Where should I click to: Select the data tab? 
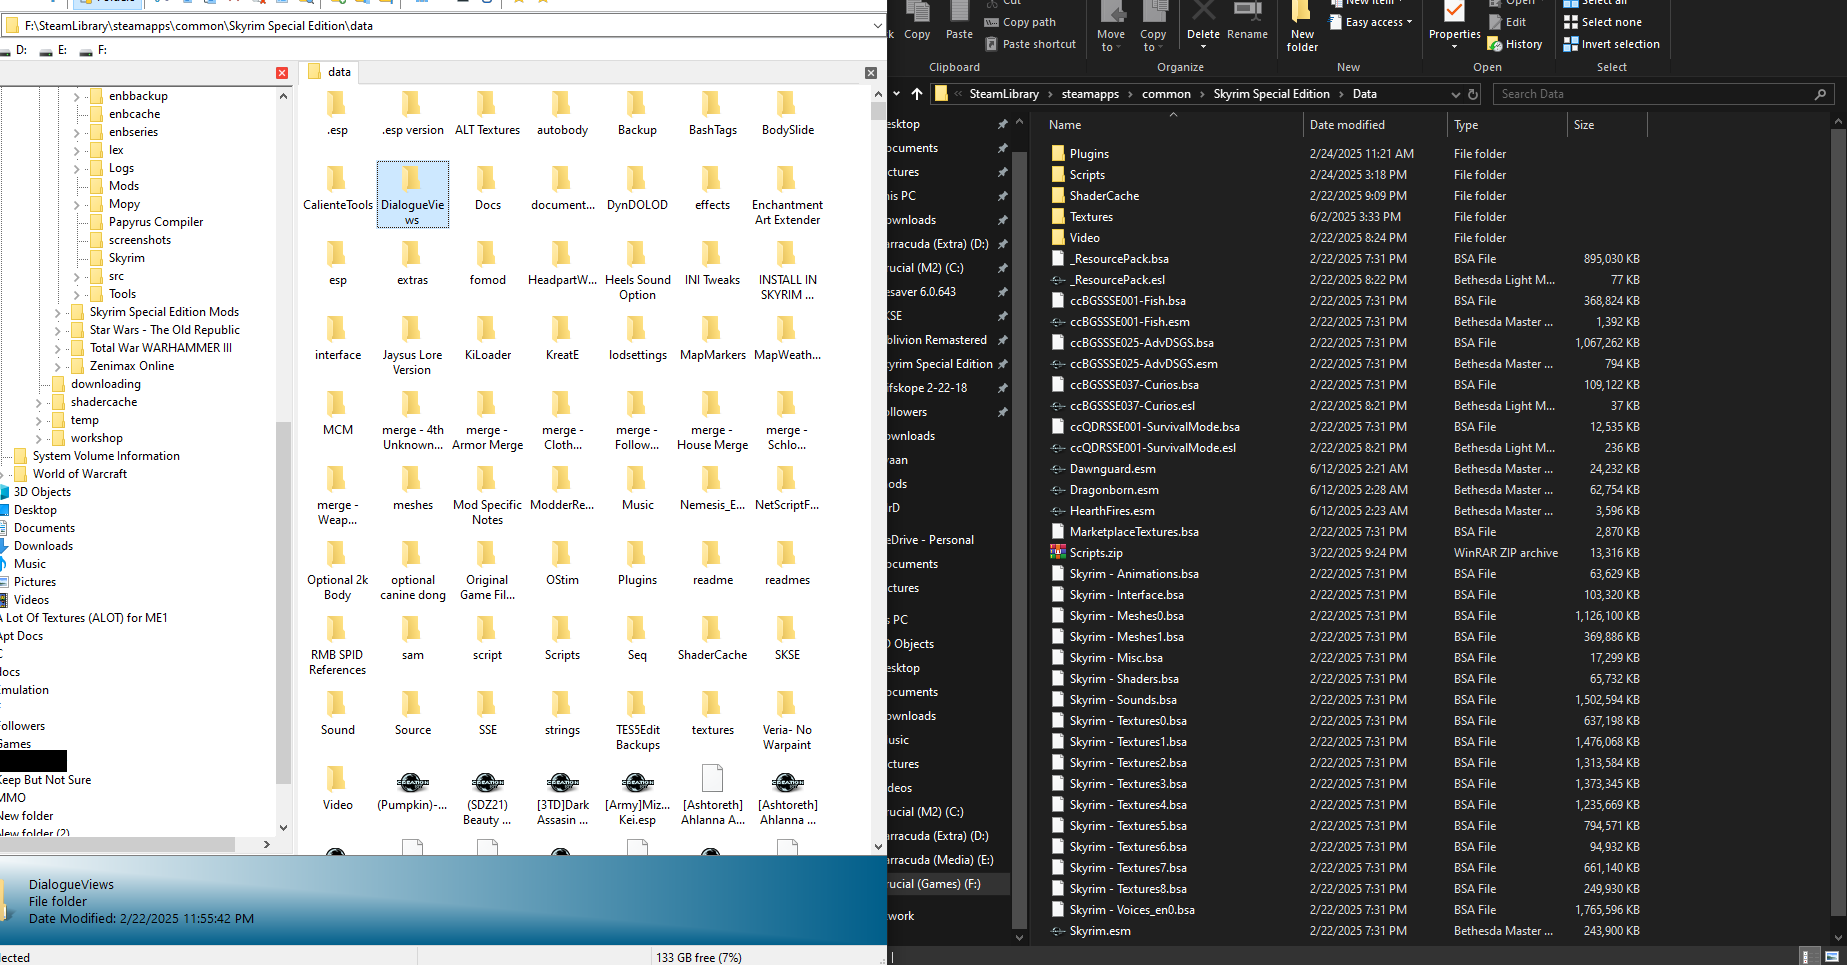330,72
